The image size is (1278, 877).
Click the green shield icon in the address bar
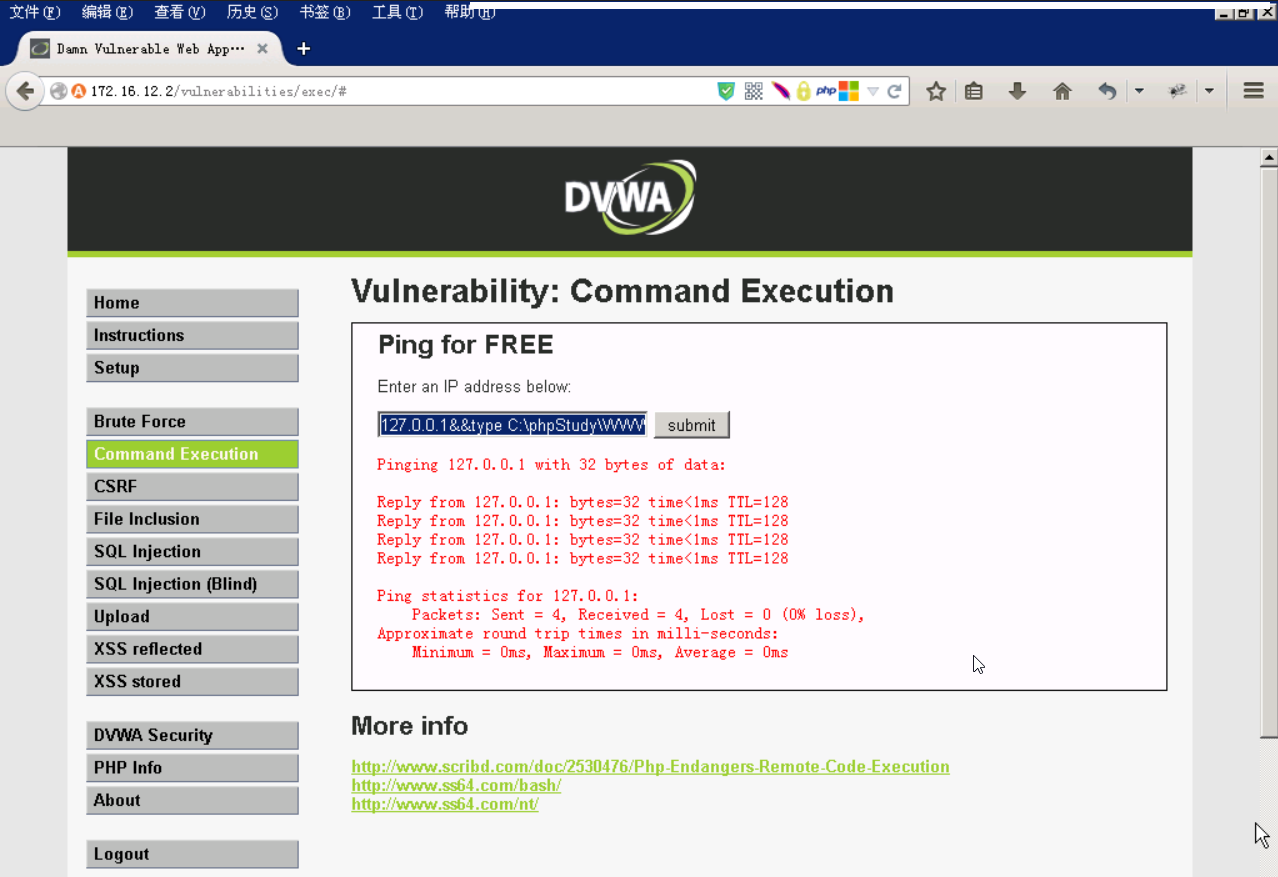[727, 91]
